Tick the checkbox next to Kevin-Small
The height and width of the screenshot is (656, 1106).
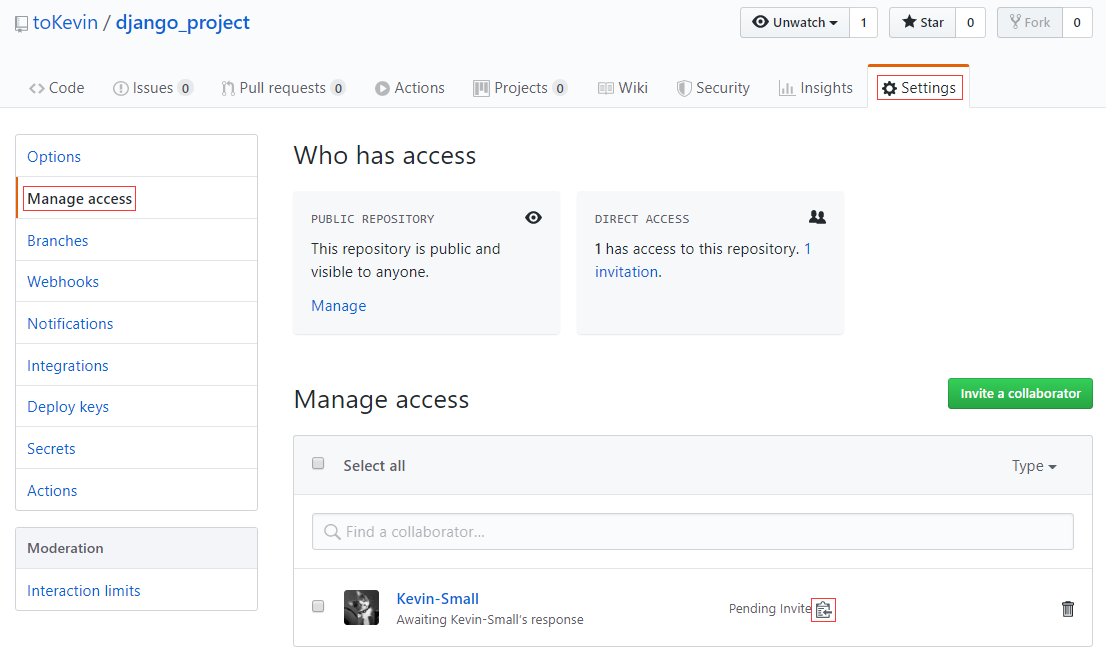tap(318, 607)
